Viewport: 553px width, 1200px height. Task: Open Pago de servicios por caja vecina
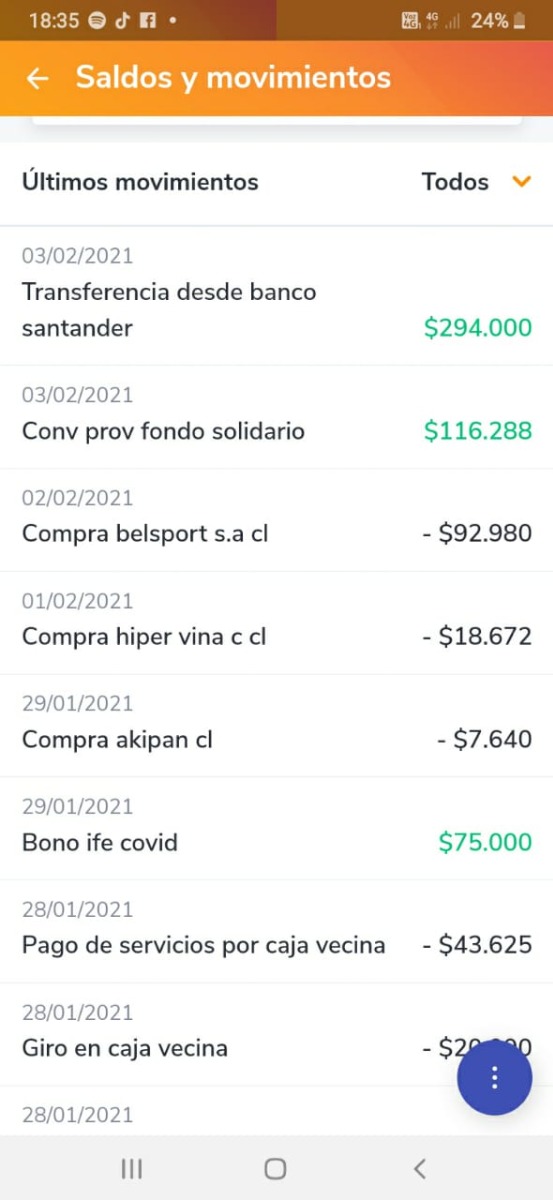(276, 932)
